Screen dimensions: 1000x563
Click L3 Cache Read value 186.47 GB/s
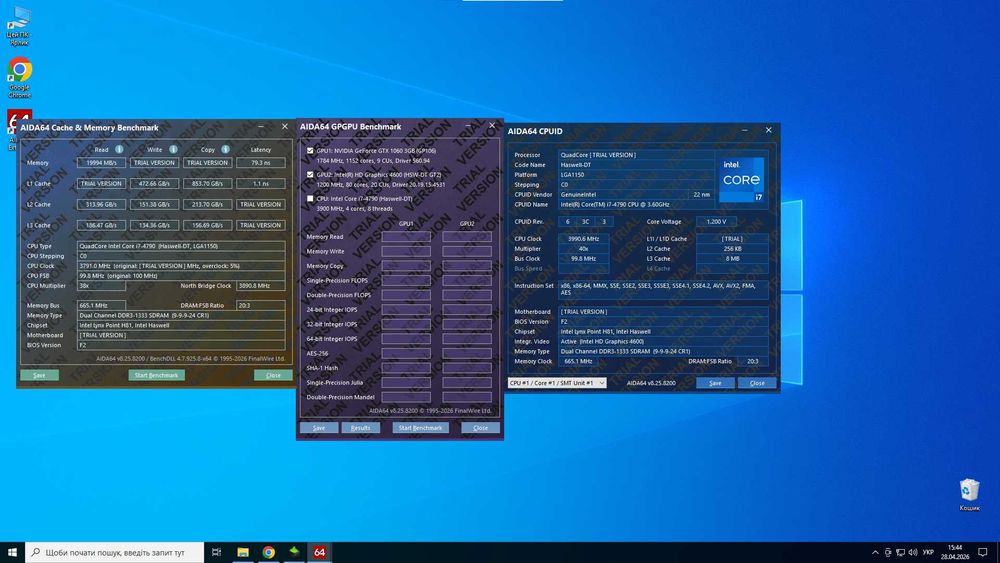pyautogui.click(x=101, y=225)
